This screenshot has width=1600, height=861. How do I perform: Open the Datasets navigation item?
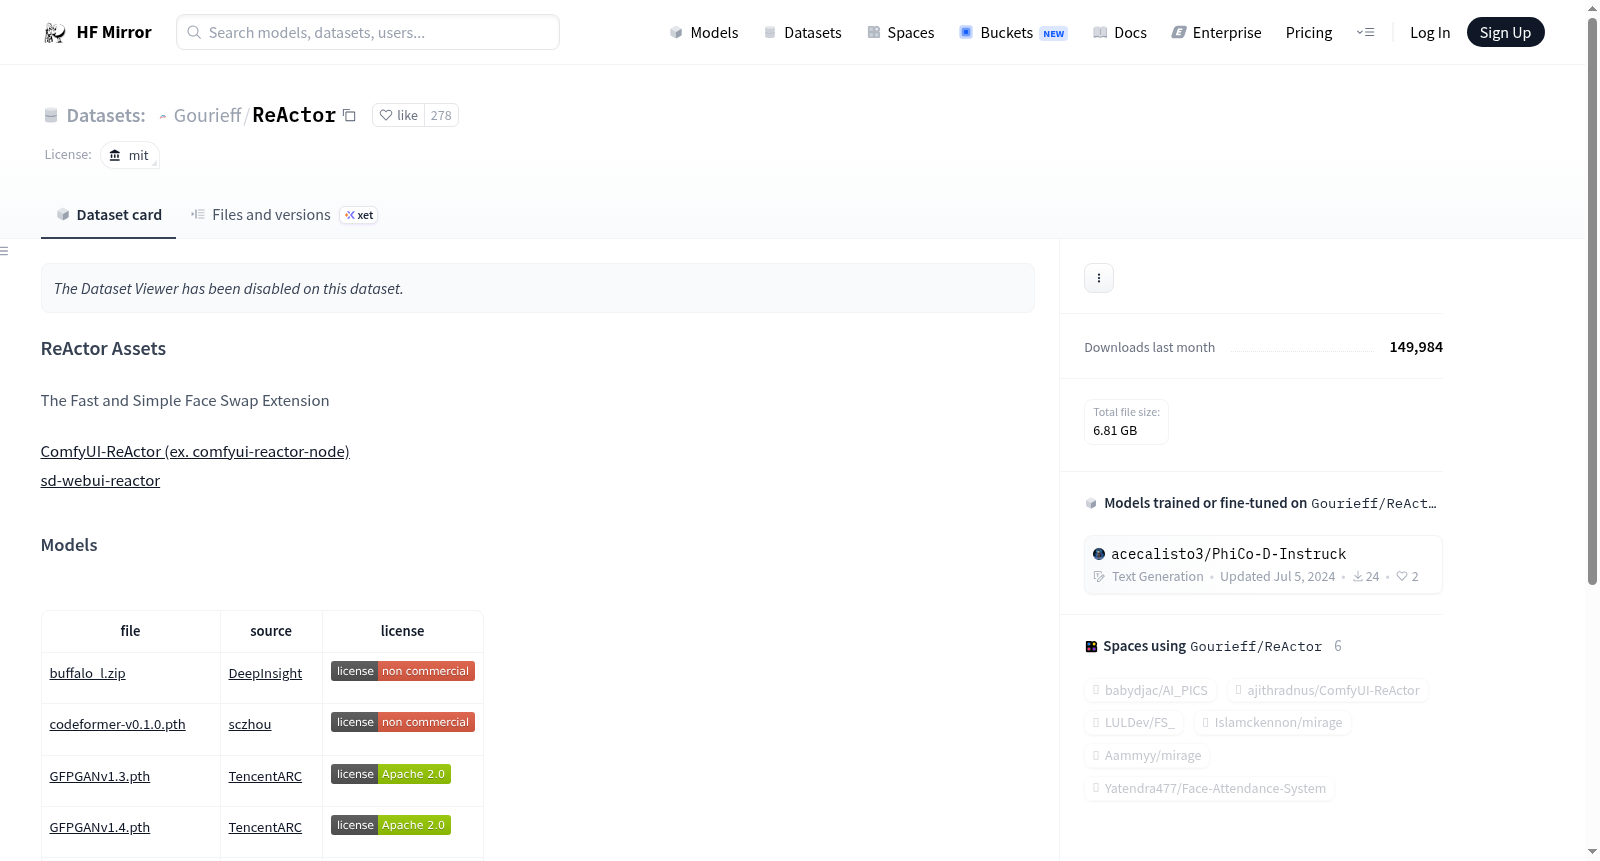pyautogui.click(x=803, y=33)
